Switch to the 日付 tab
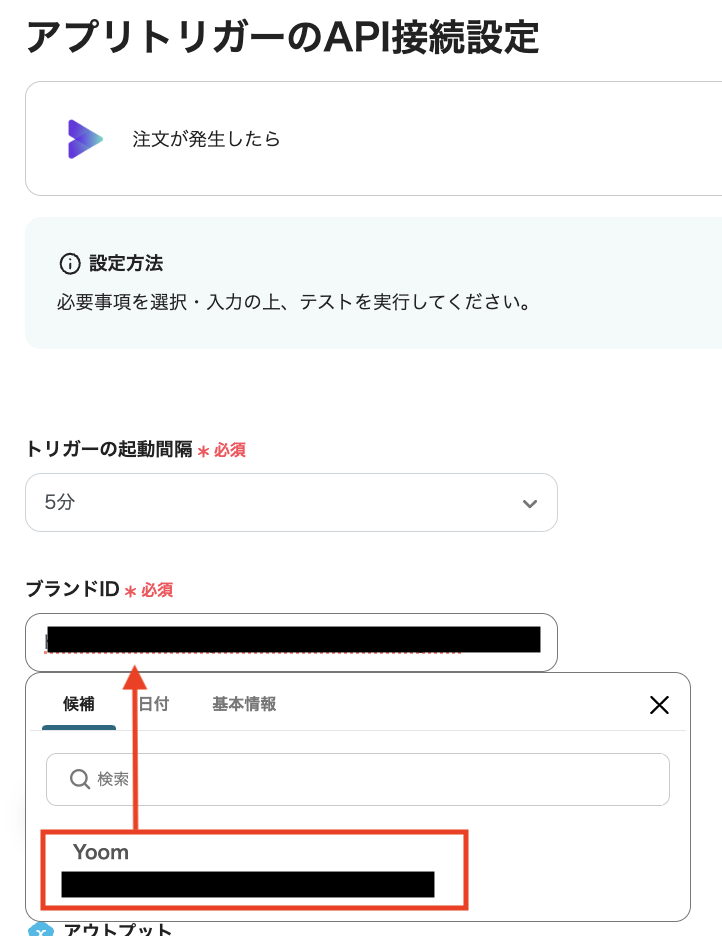The image size is (722, 936). coord(153,704)
